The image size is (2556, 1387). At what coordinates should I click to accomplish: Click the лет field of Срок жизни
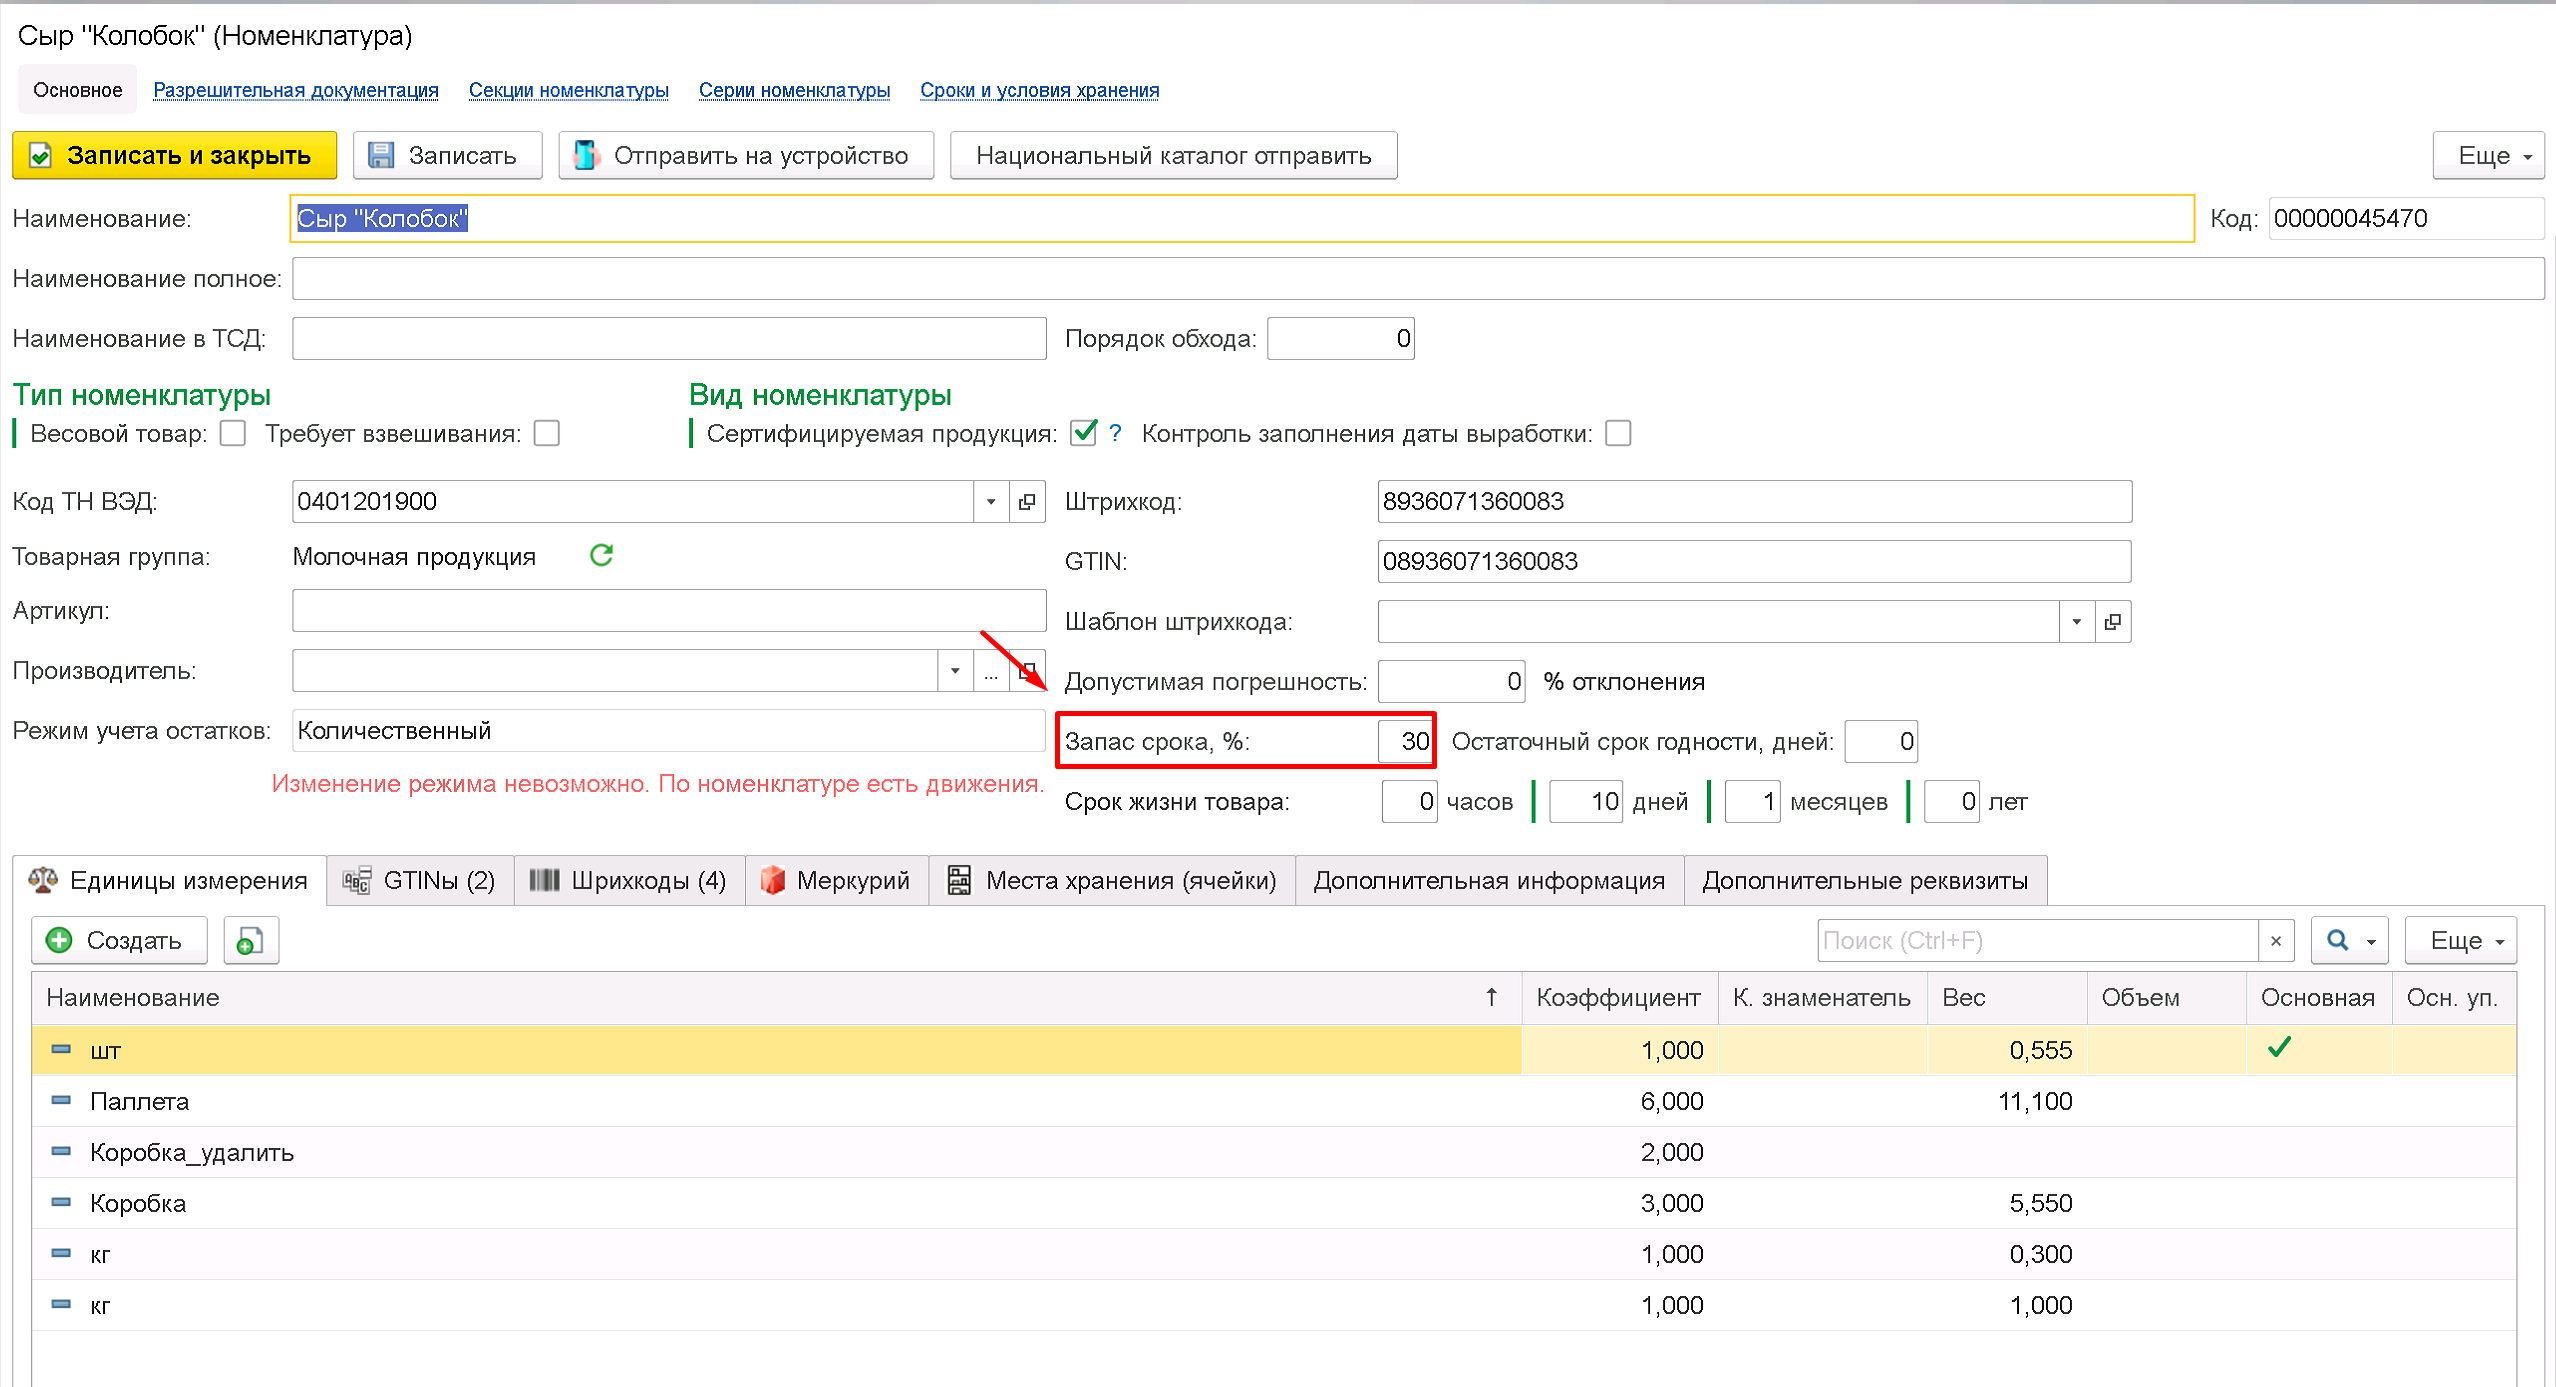[x=1952, y=802]
